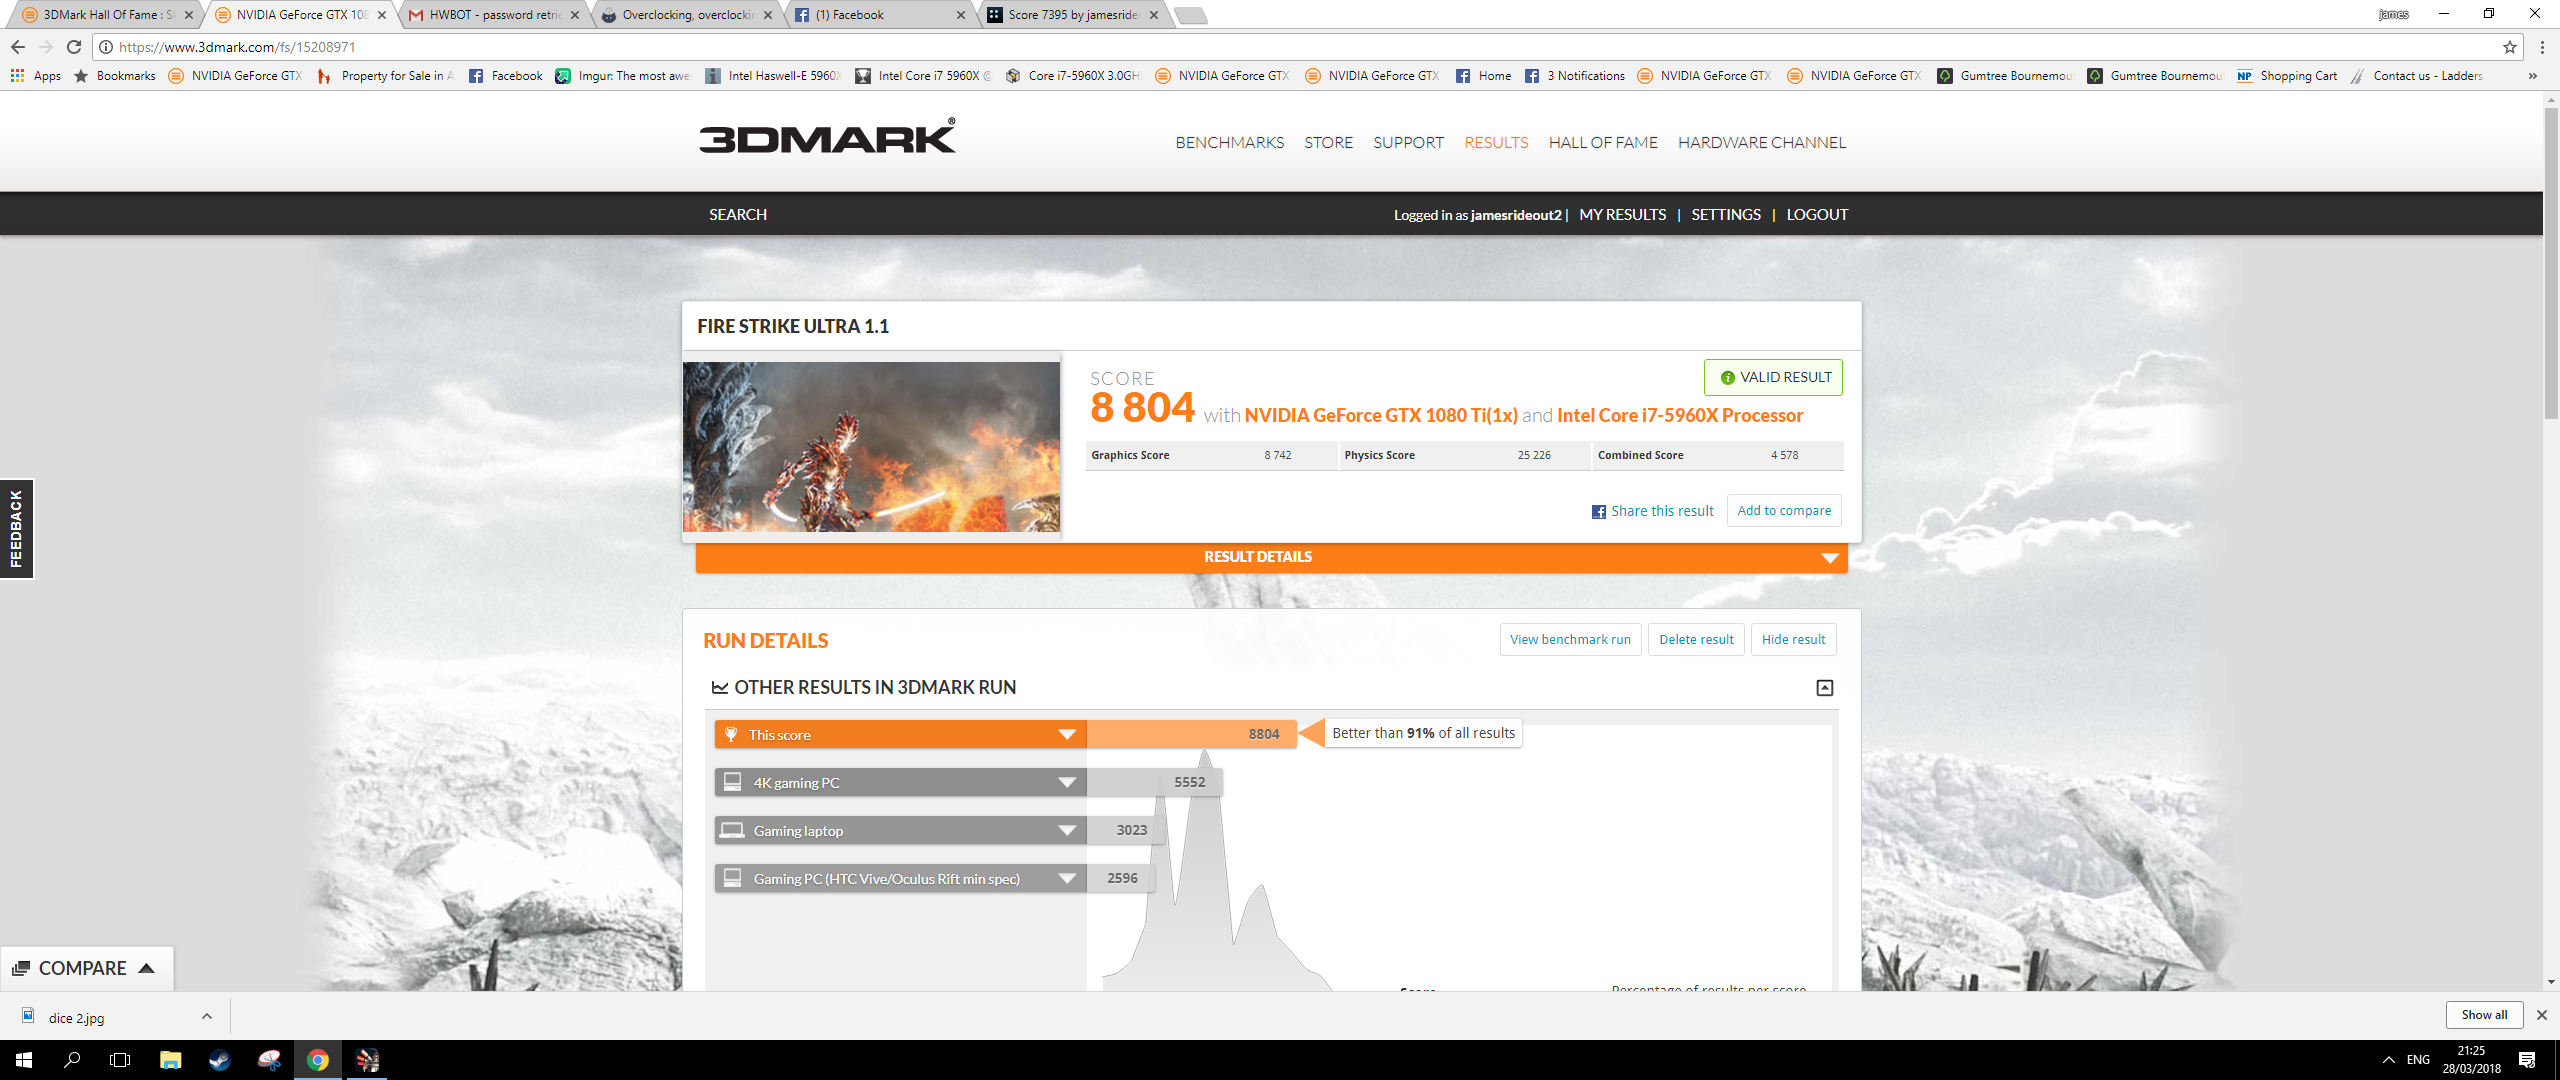Bookmark this page with the star icon

pos(2509,47)
